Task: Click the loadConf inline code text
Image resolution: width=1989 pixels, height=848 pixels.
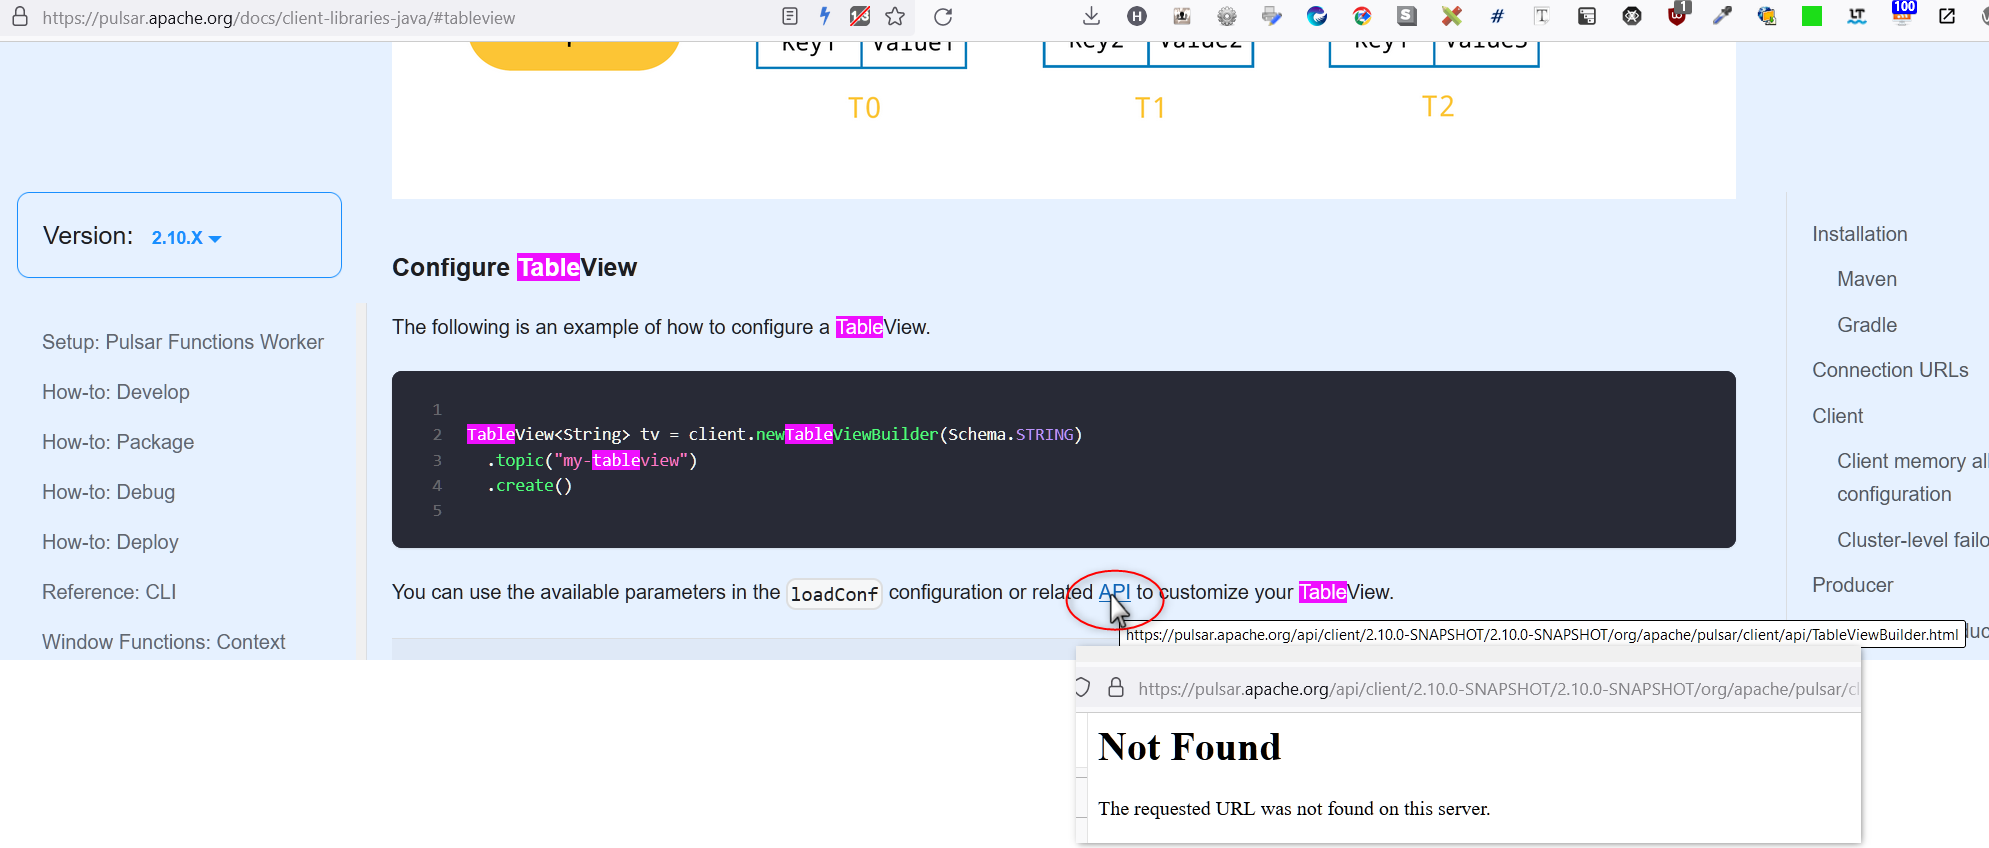Action: click(x=834, y=594)
